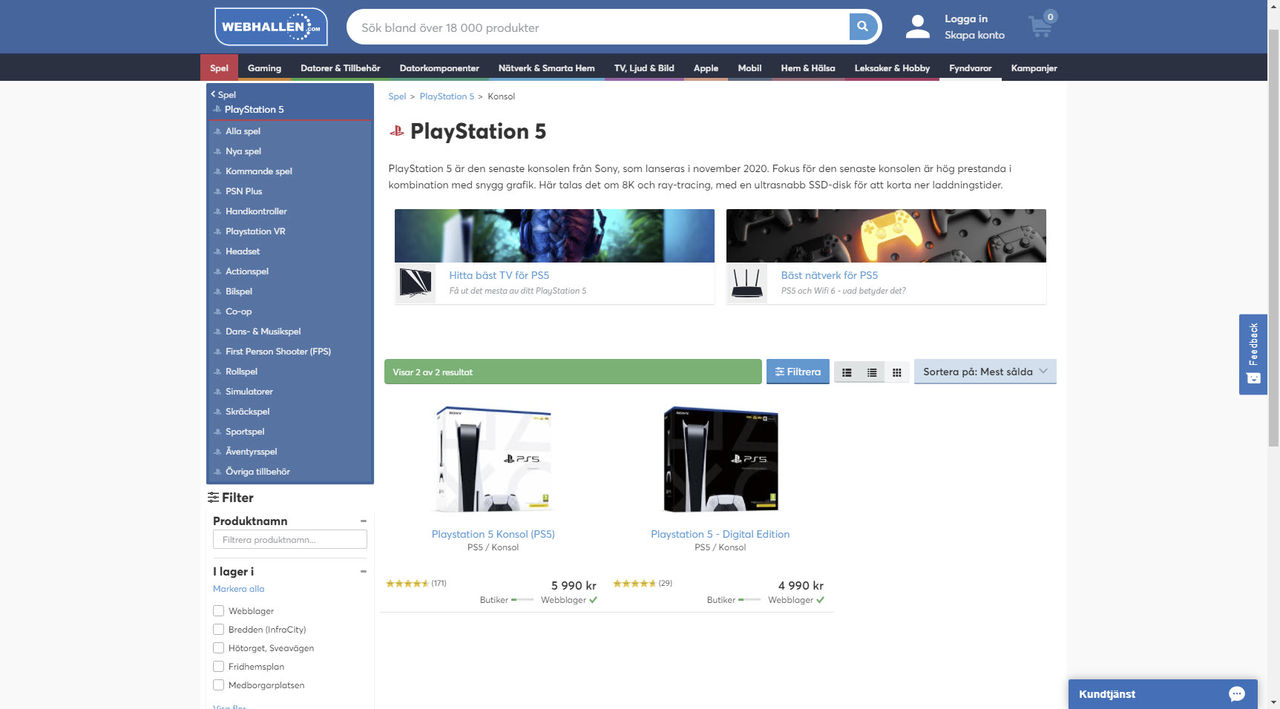Viewport: 1280px width, 709px height.
Task: Select the grid view layout icon
Action: (897, 371)
